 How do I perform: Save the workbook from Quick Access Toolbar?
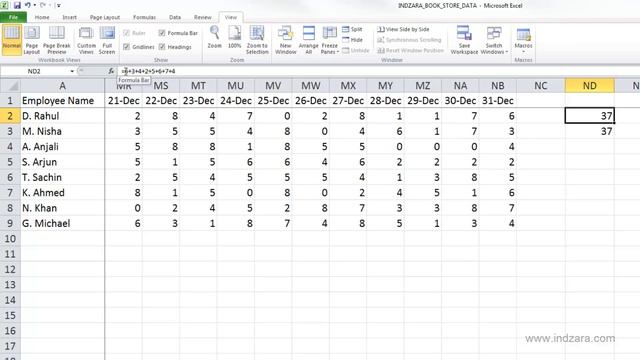(17, 5)
